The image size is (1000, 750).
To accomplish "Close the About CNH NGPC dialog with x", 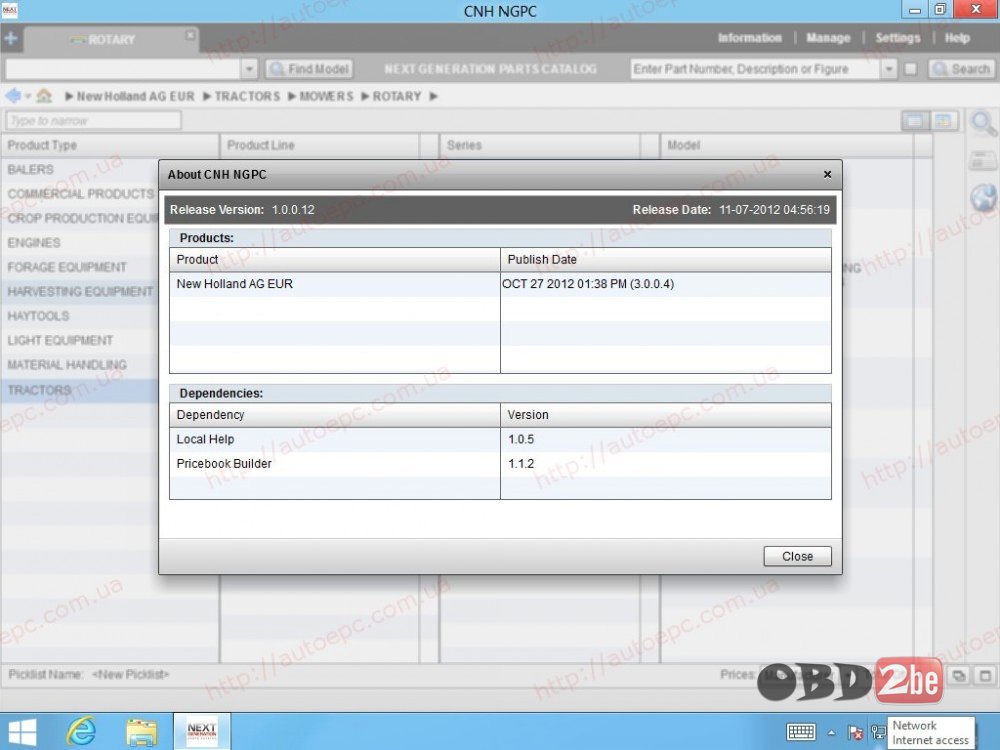I will coord(827,174).
